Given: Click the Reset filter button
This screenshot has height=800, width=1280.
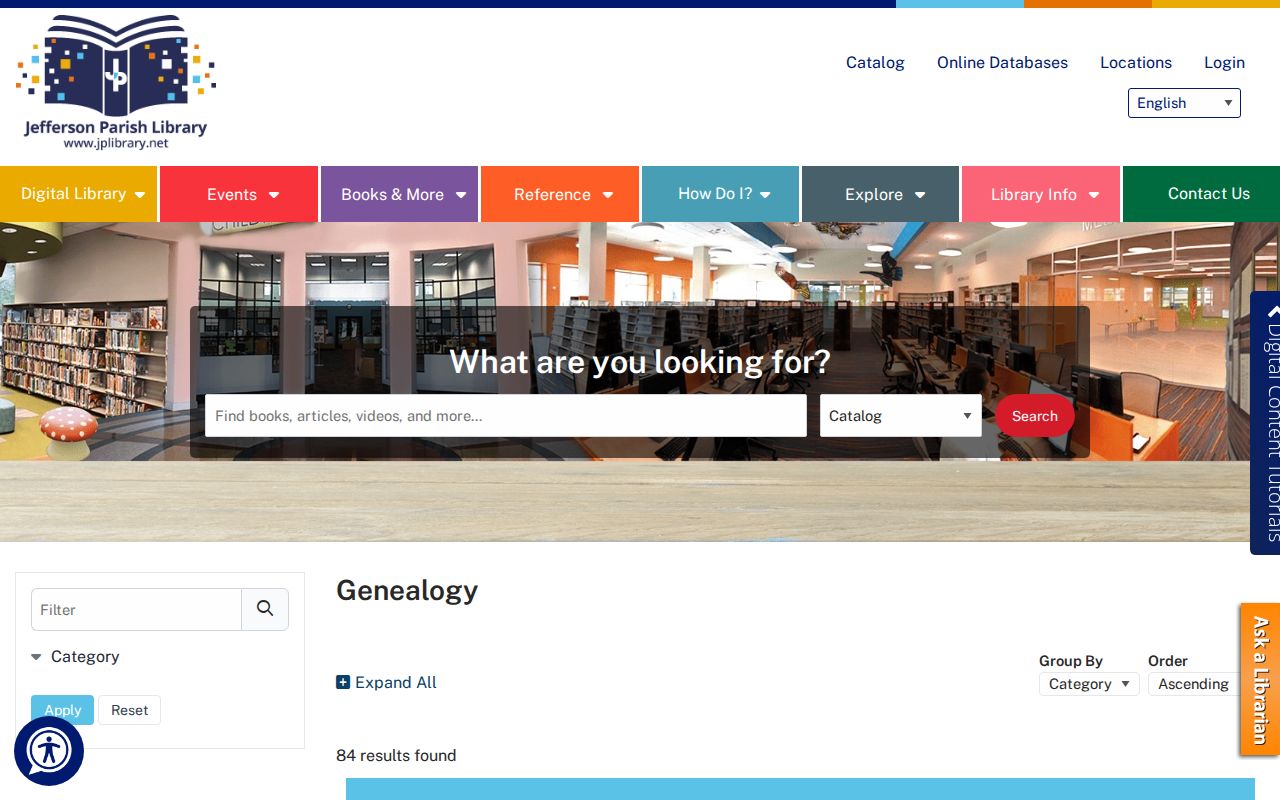Looking at the screenshot, I should (130, 710).
